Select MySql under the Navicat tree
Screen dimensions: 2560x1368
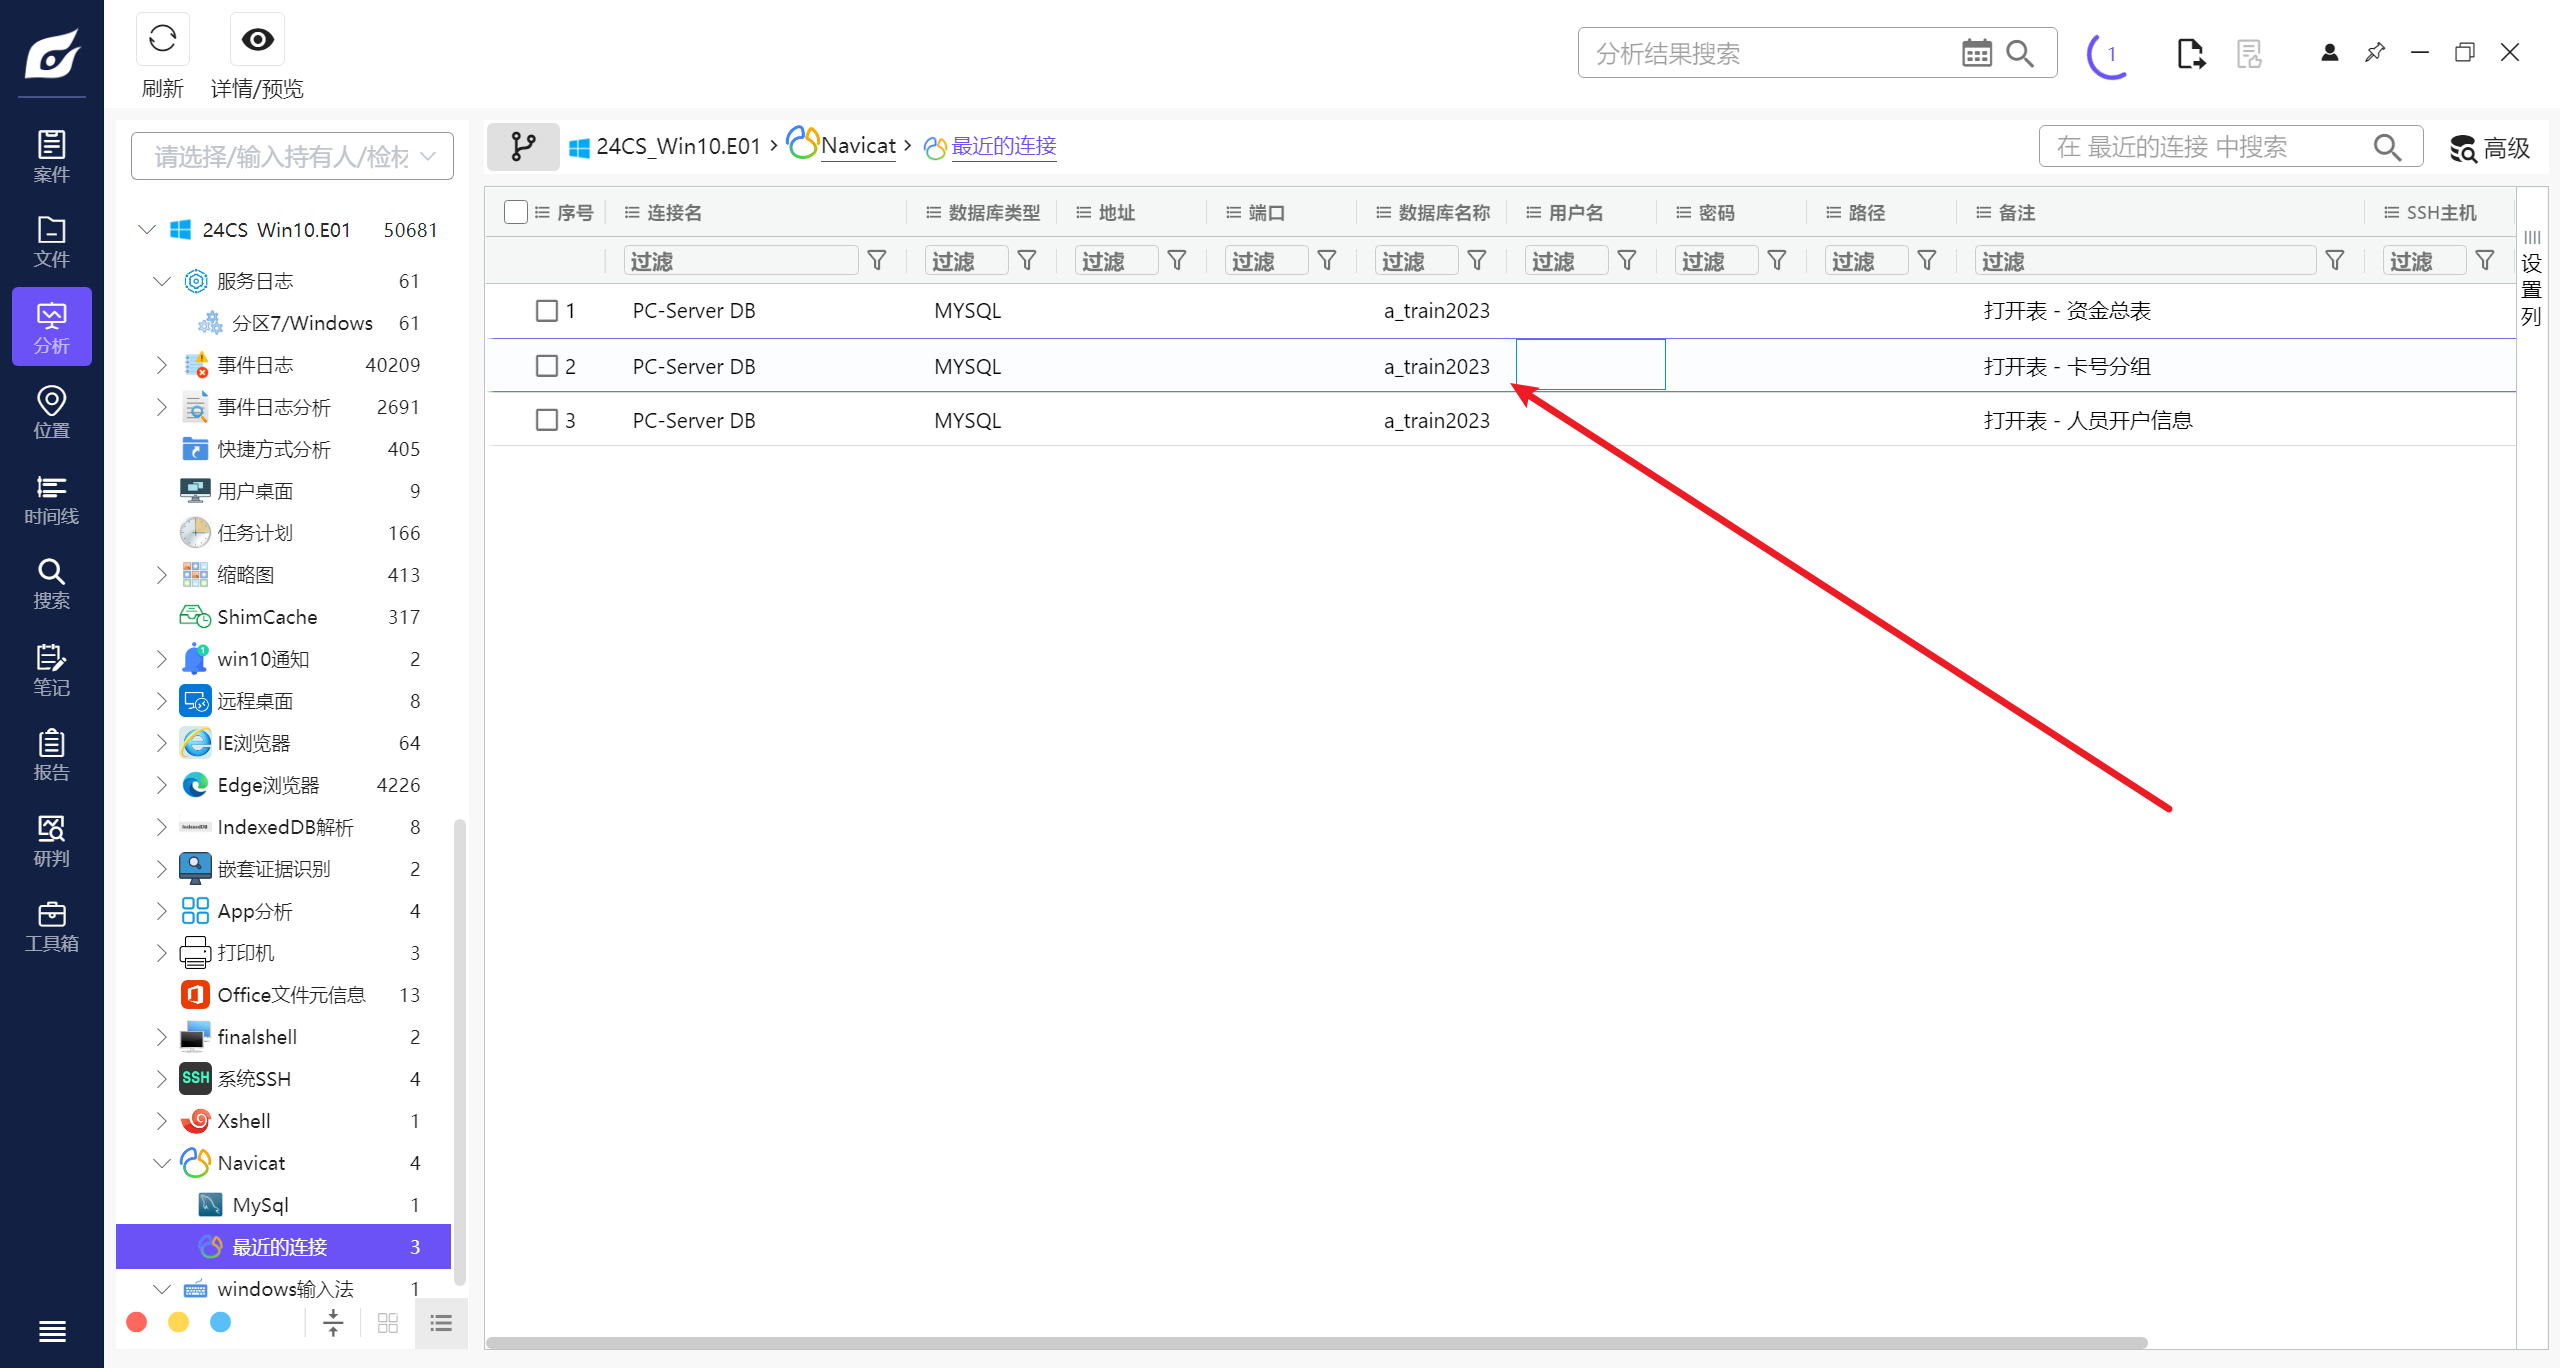pos(260,1205)
